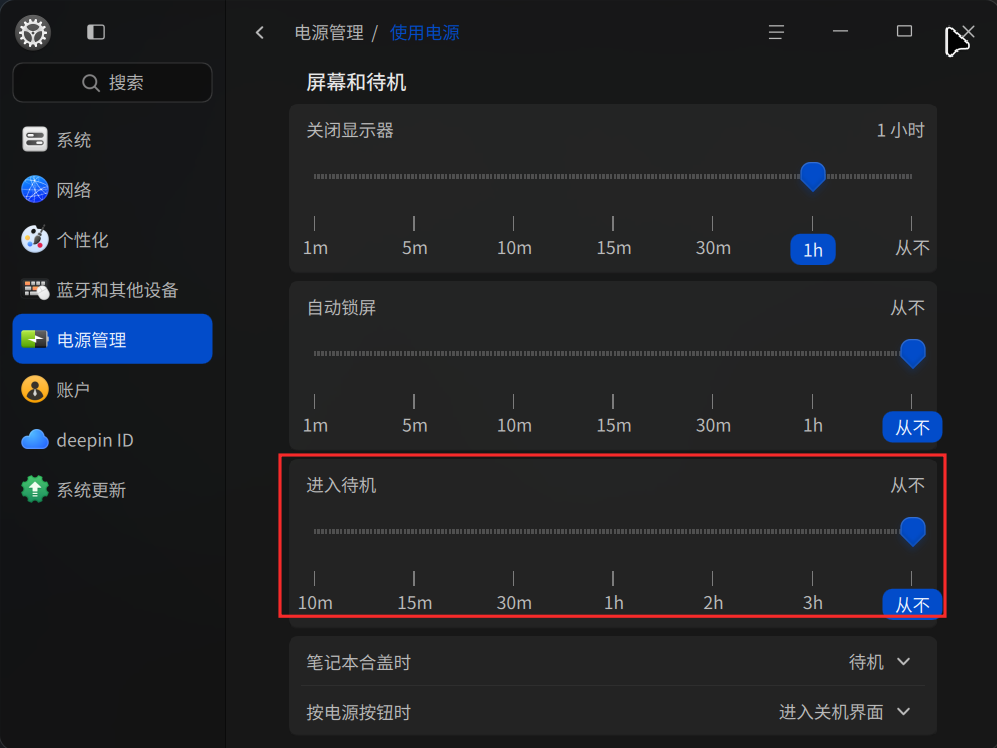Open the 网络 settings section
This screenshot has height=748, width=997.
tap(113, 190)
